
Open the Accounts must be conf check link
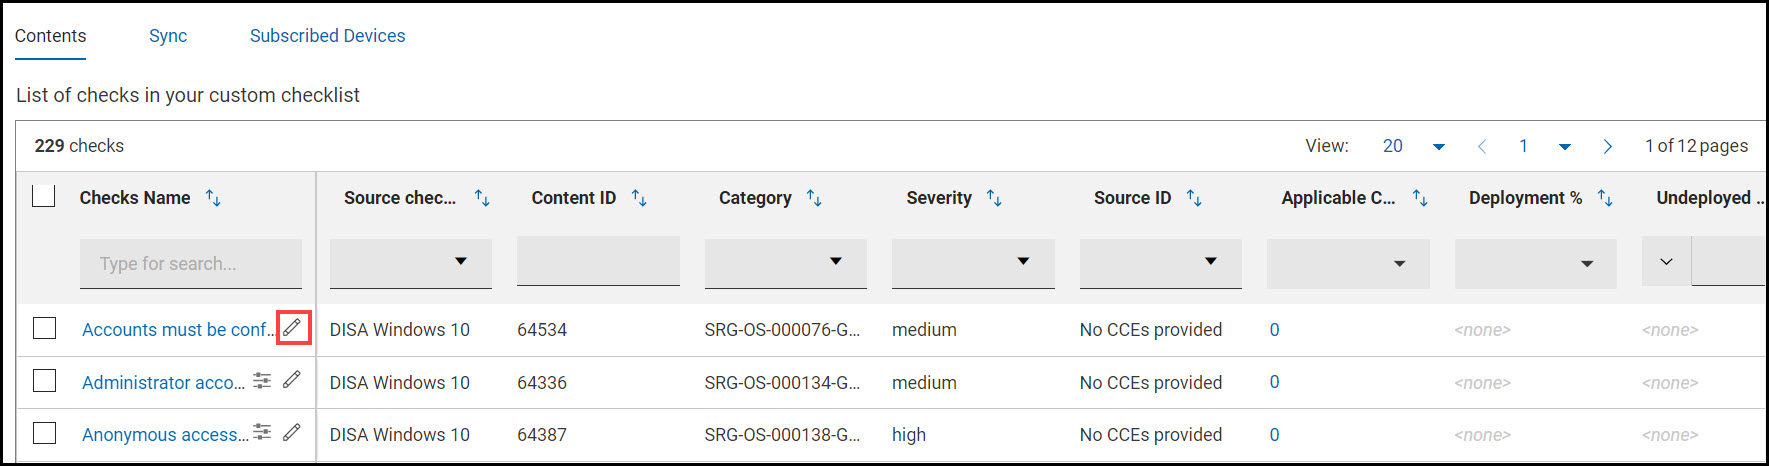(176, 330)
